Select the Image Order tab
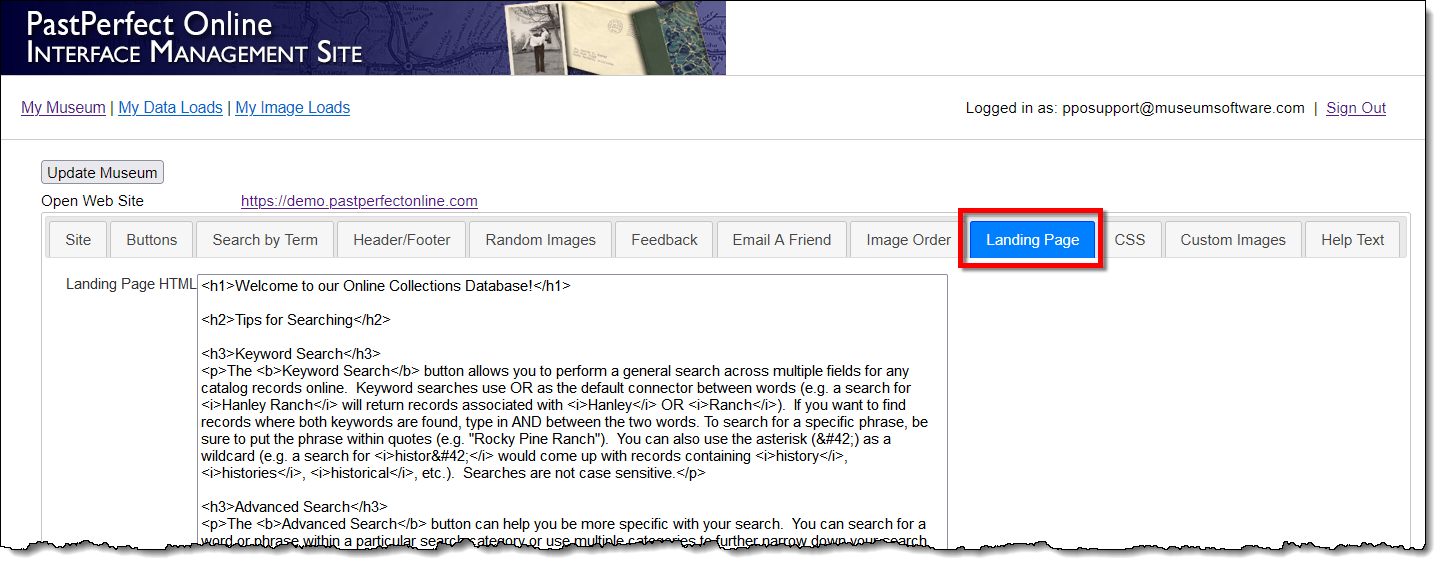1441x565 pixels. (x=908, y=240)
